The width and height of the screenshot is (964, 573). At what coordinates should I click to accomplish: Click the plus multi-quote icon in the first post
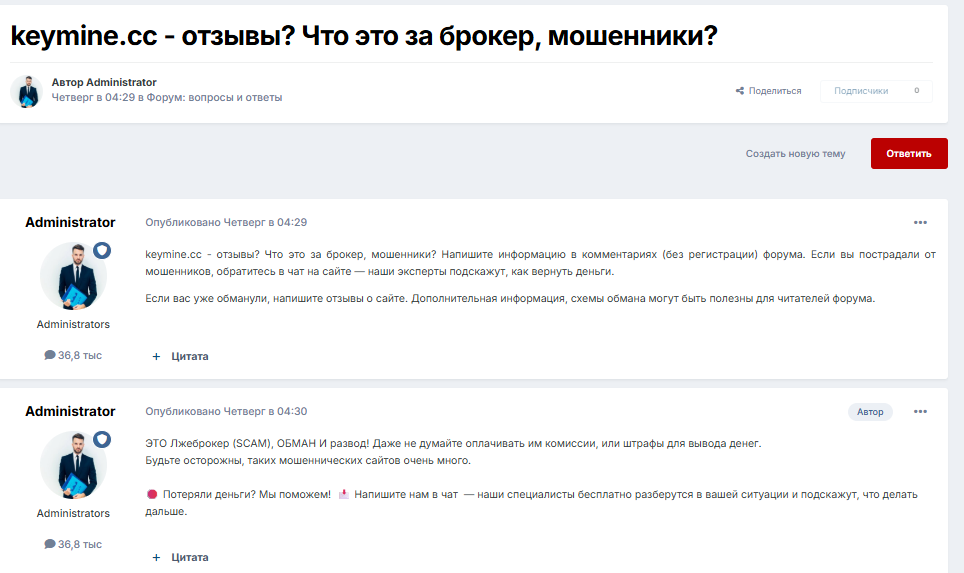coord(156,356)
